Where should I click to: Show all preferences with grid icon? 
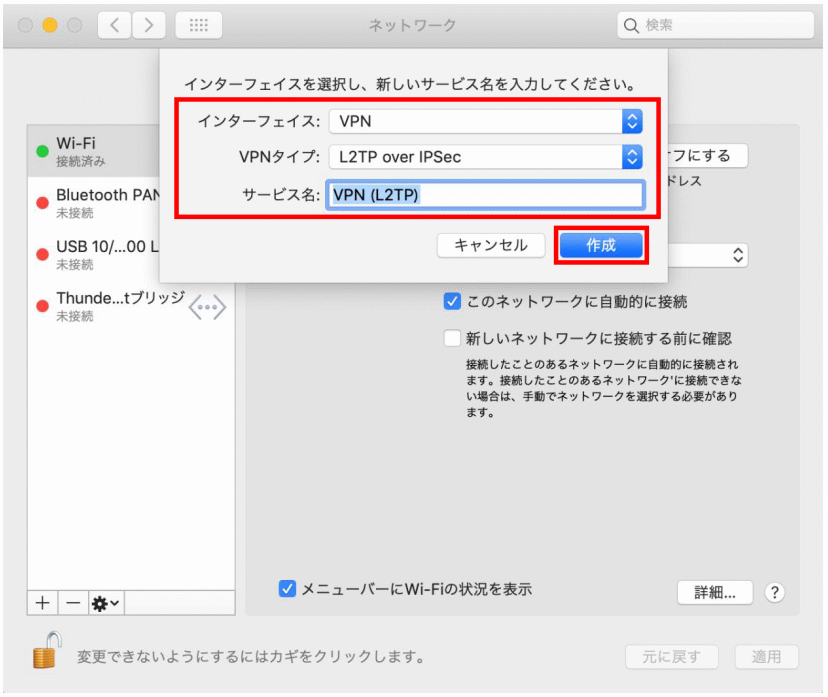[198, 25]
